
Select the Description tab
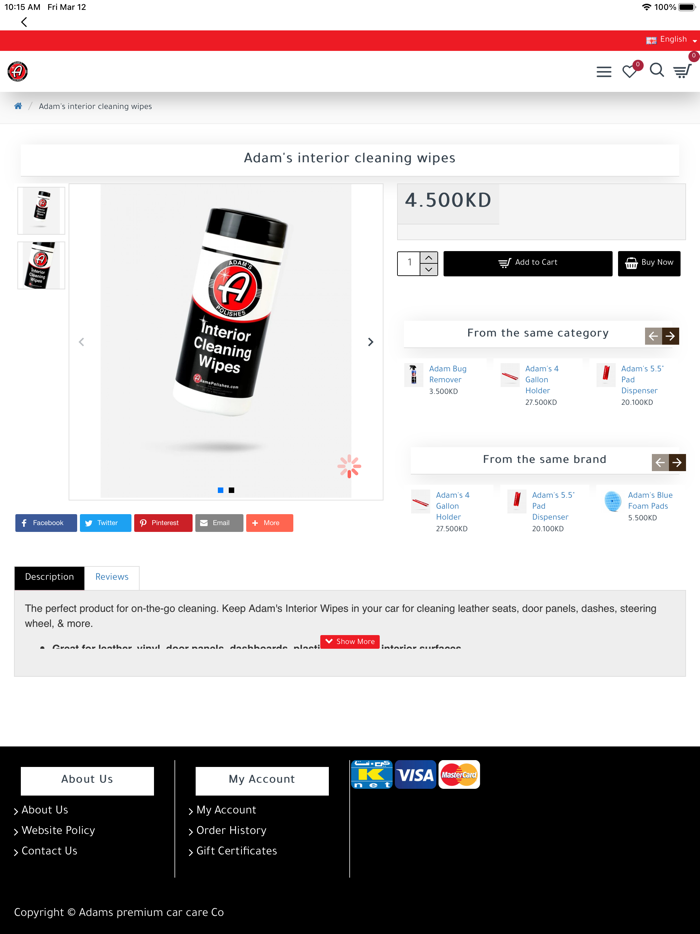click(x=49, y=577)
